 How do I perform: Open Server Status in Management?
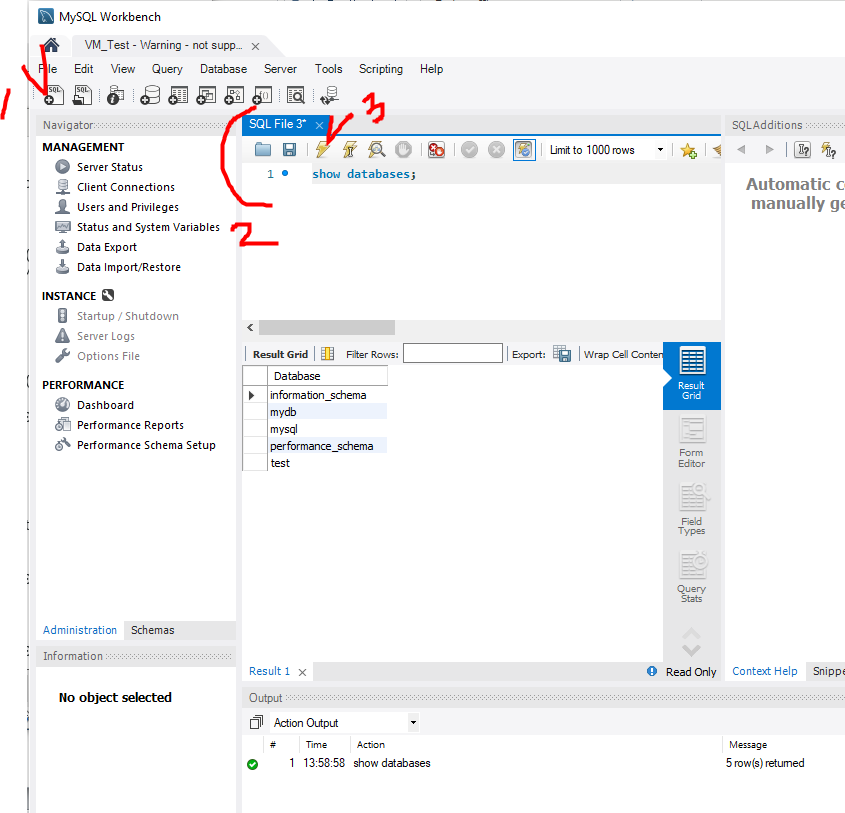click(110, 167)
